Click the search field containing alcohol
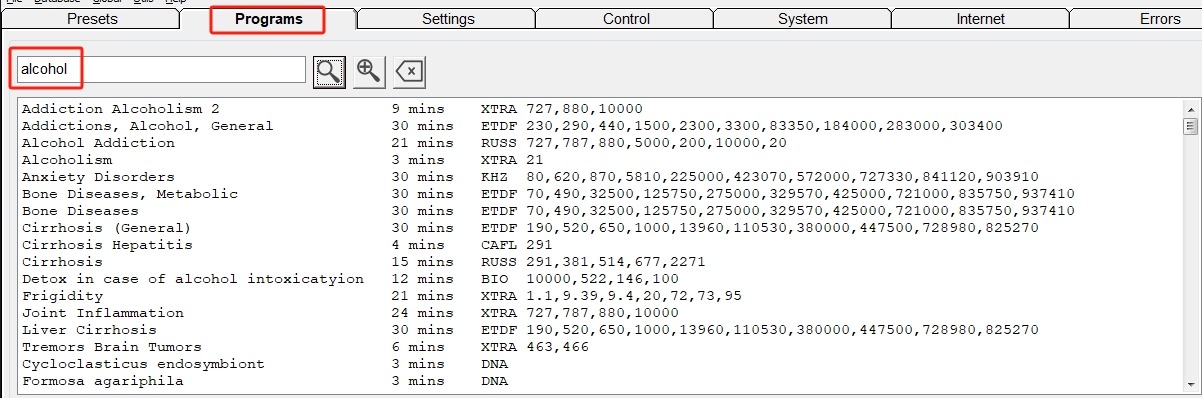 [160, 70]
